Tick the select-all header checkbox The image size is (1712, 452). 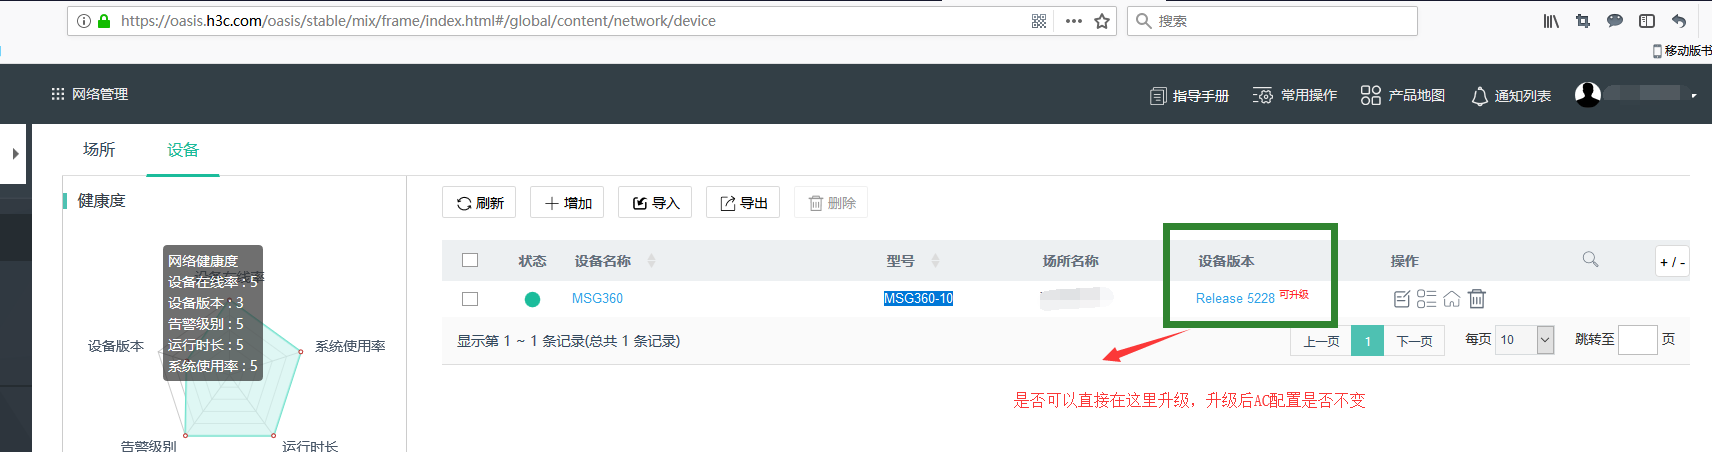coord(470,260)
